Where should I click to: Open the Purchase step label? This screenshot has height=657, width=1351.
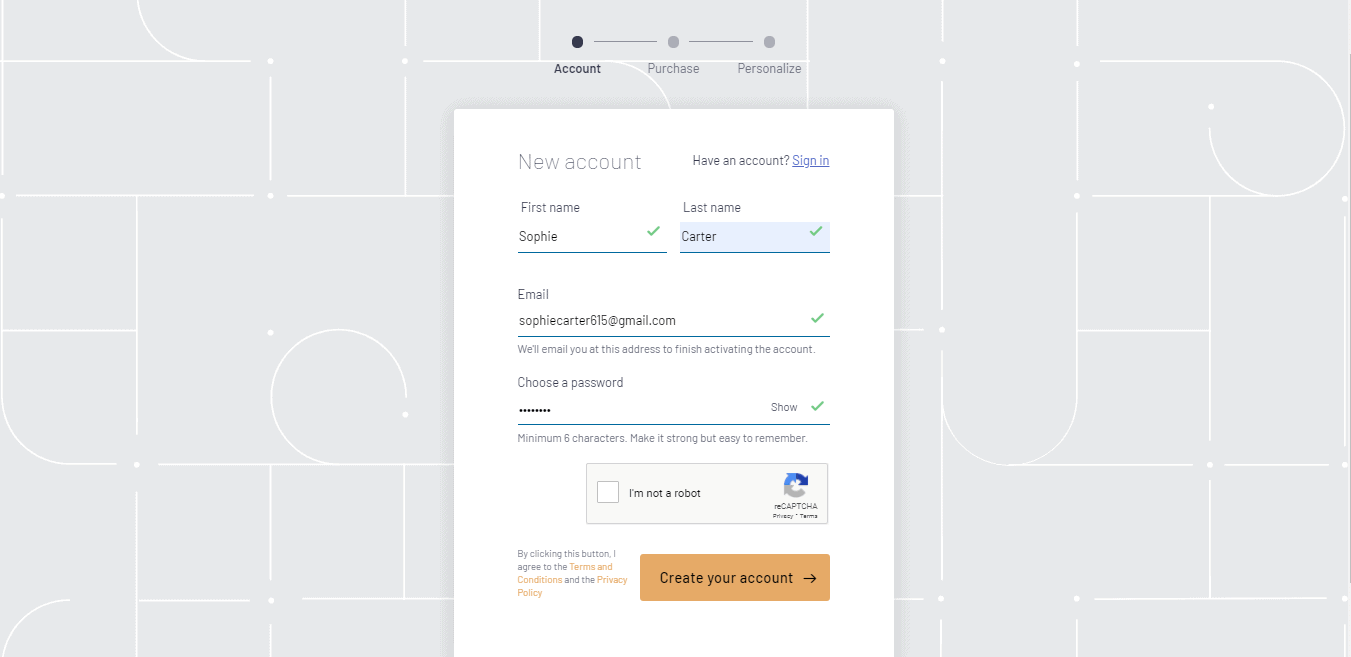673,69
